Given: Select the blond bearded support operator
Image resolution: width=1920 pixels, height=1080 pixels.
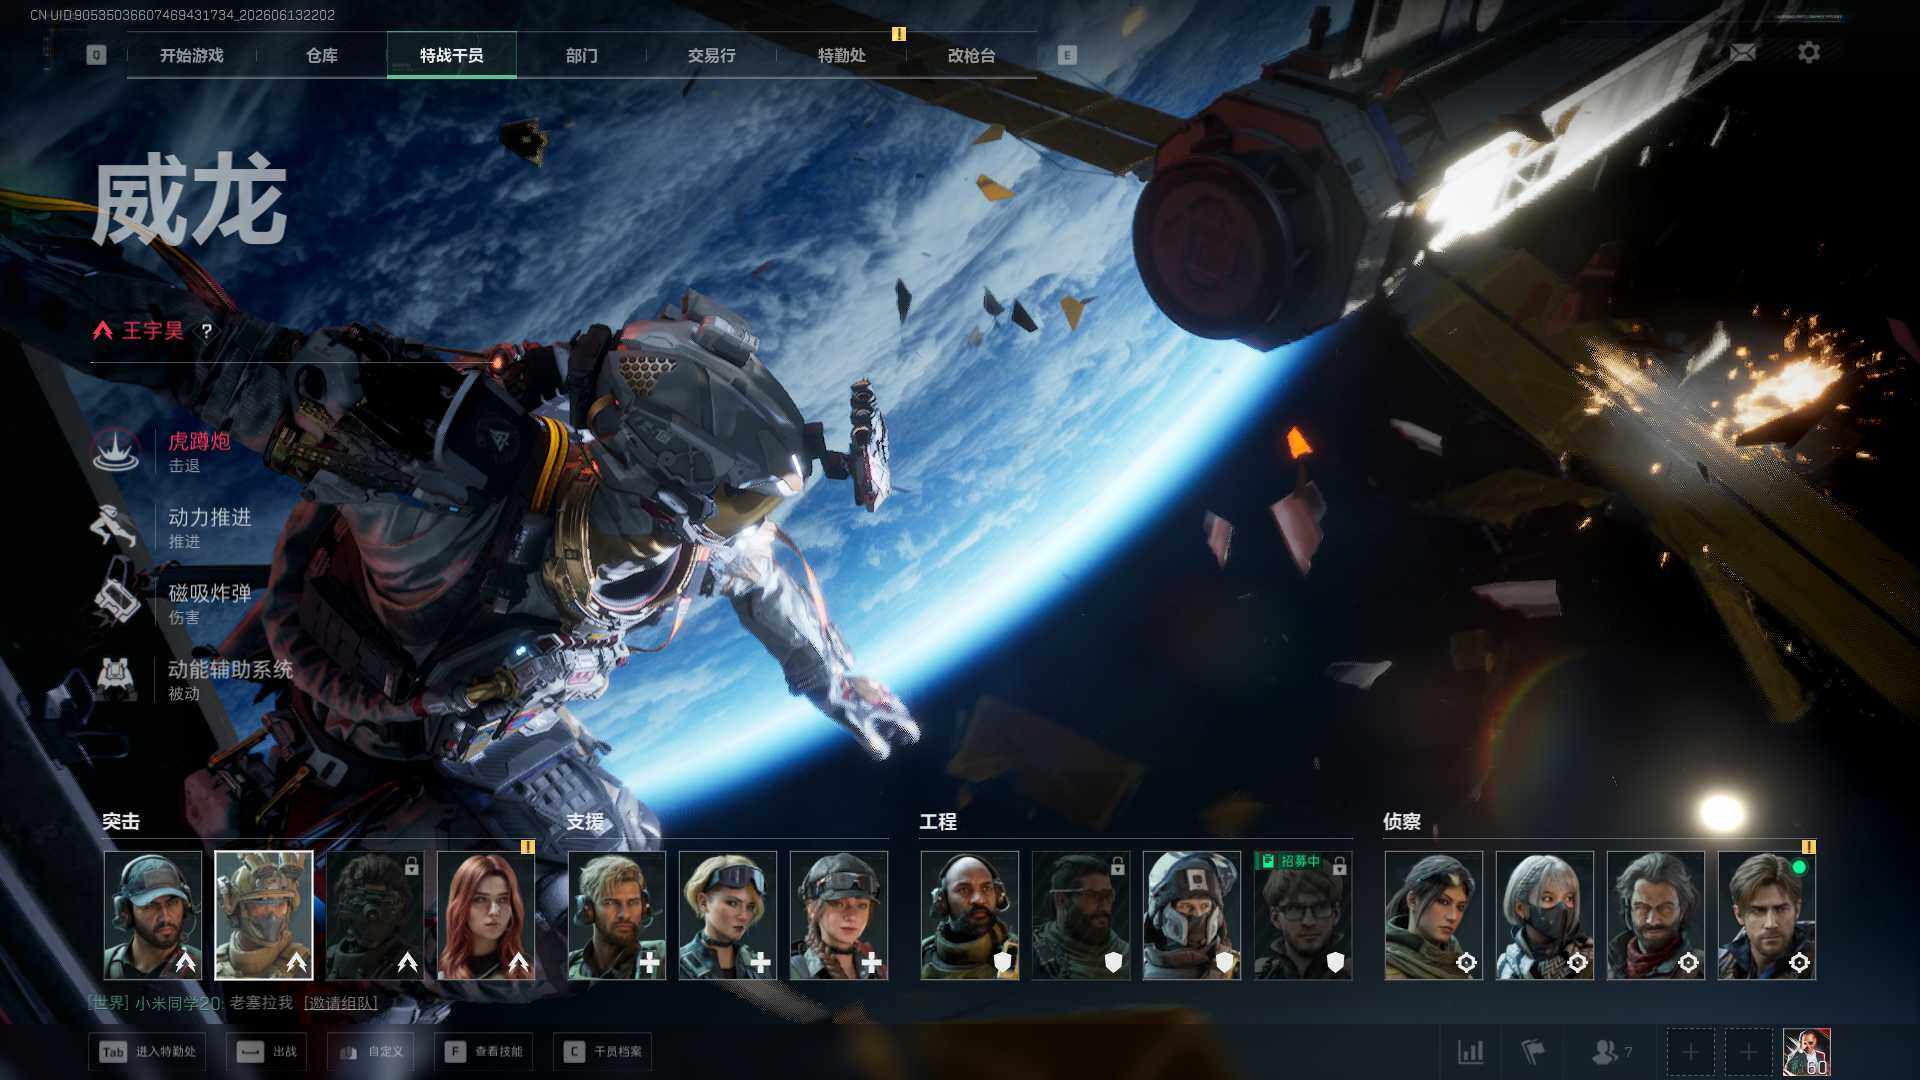Looking at the screenshot, I should point(617,915).
